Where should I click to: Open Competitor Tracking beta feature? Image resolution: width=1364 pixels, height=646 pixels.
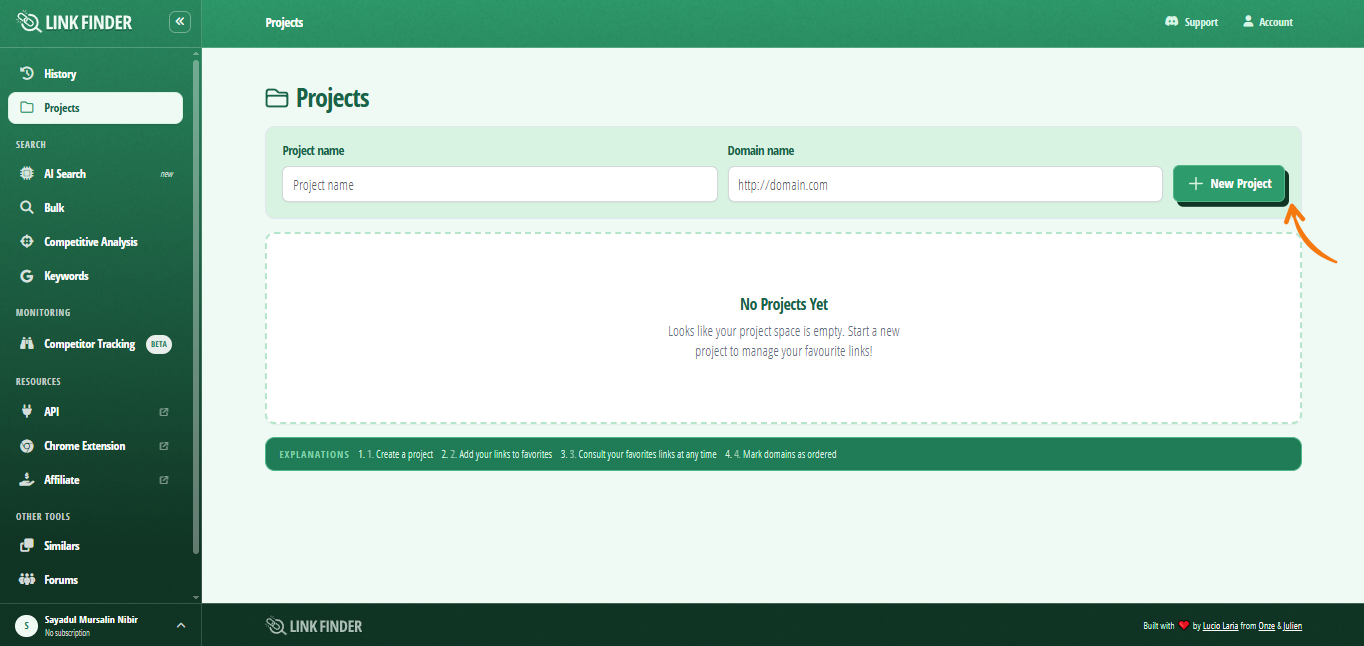(x=95, y=344)
